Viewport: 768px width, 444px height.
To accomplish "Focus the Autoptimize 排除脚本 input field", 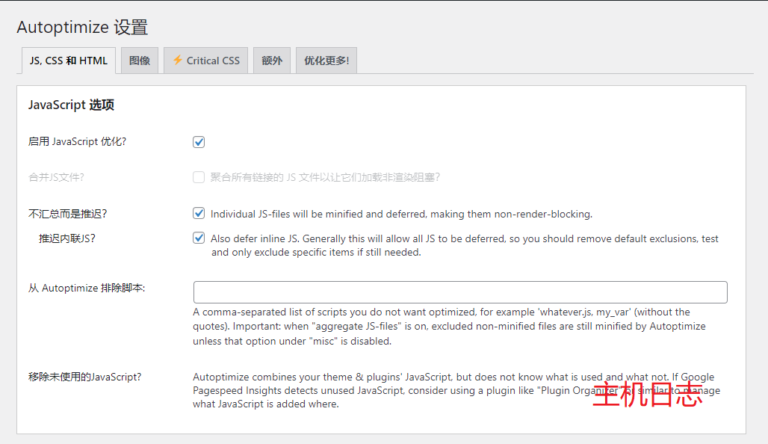I will [460, 292].
